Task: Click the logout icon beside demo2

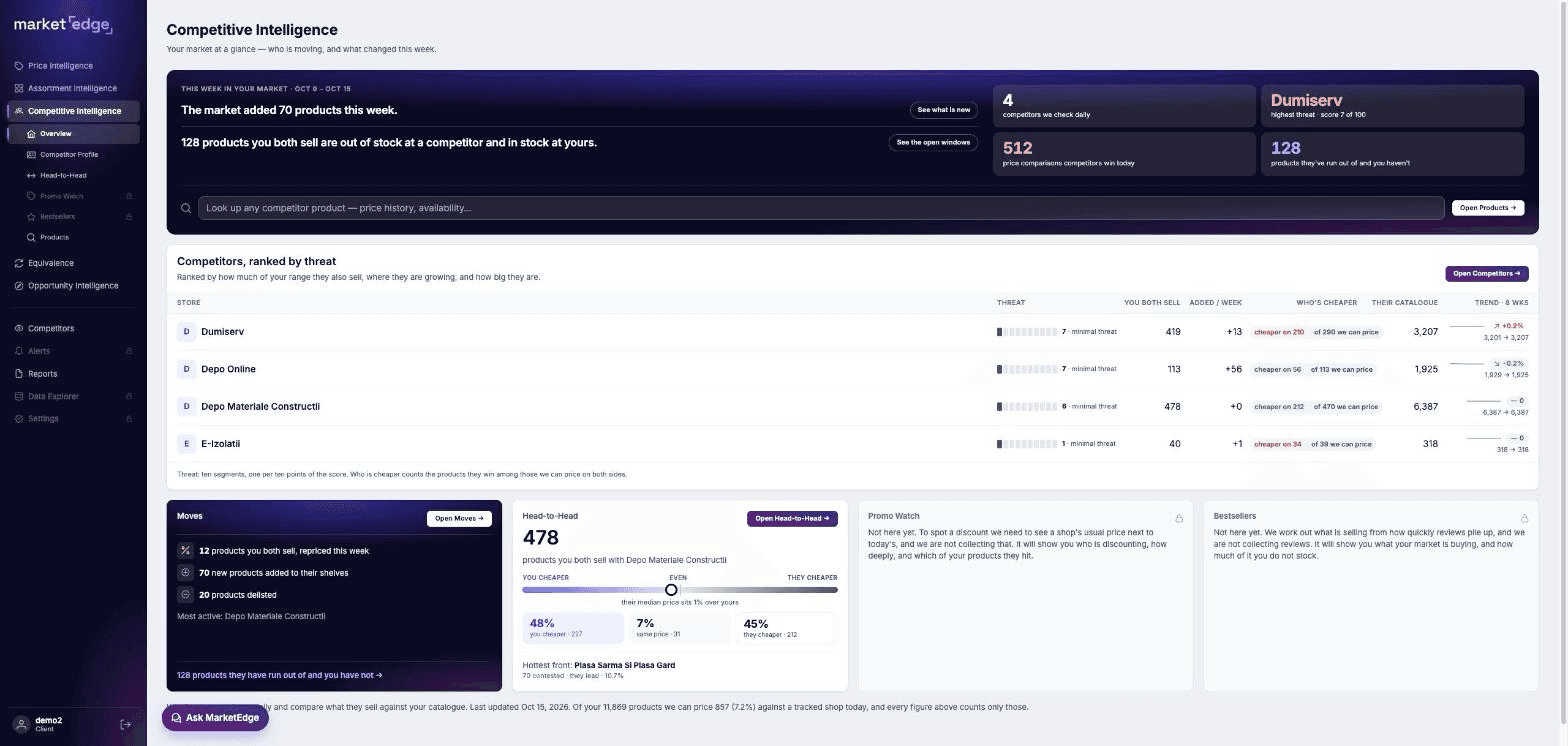Action: click(126, 724)
